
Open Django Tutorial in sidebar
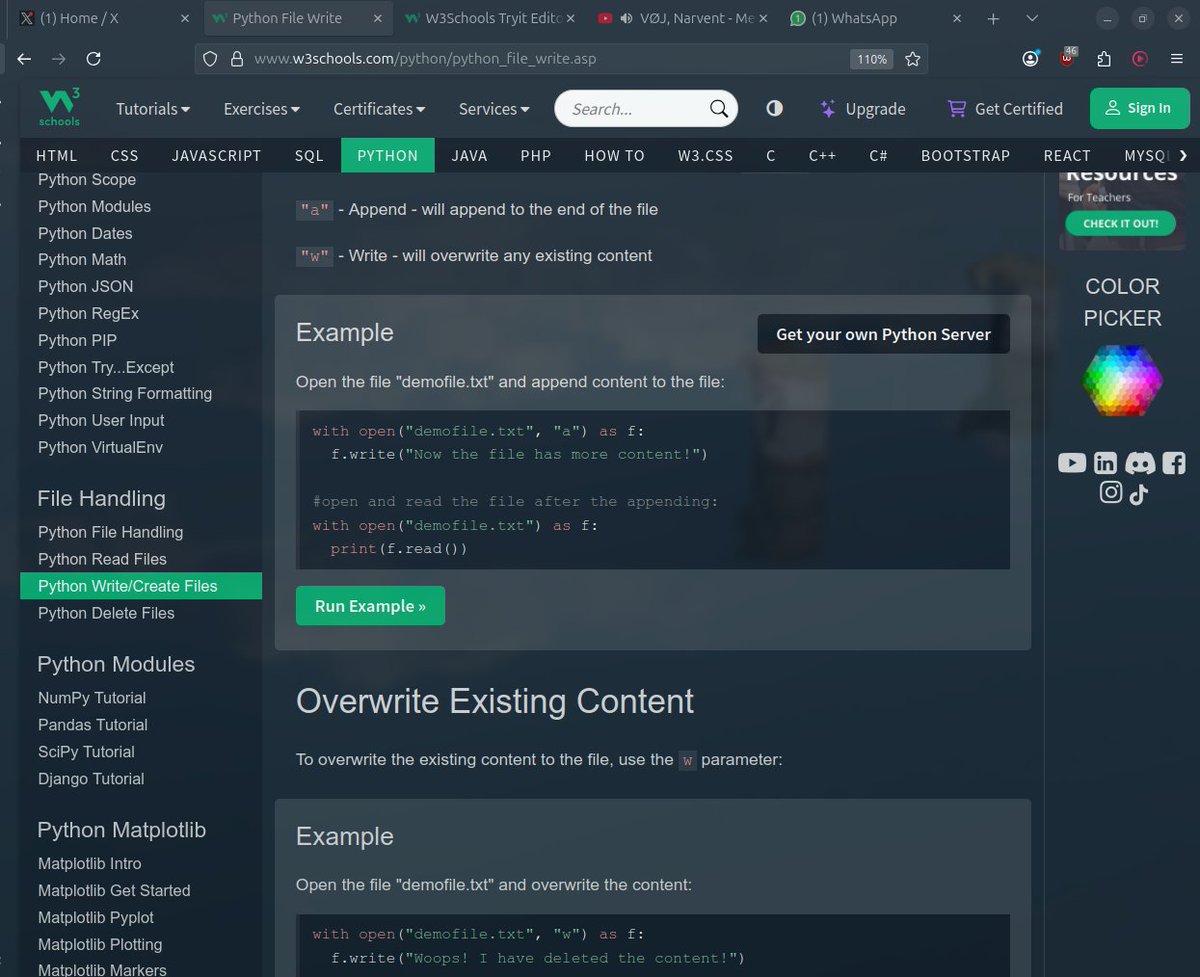click(x=91, y=779)
